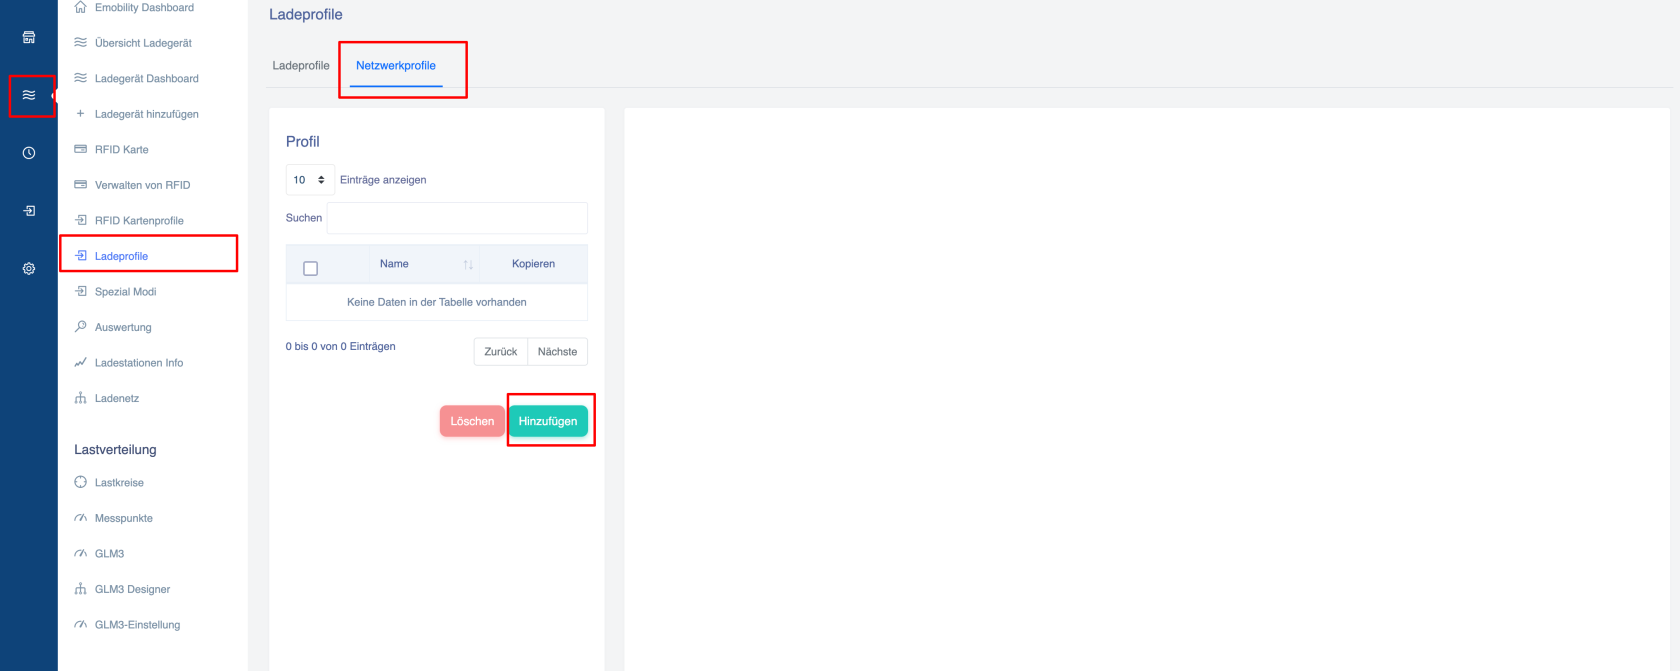
Task: Open Ladegerät Dashboard in the sidebar
Action: pyautogui.click(x=147, y=78)
